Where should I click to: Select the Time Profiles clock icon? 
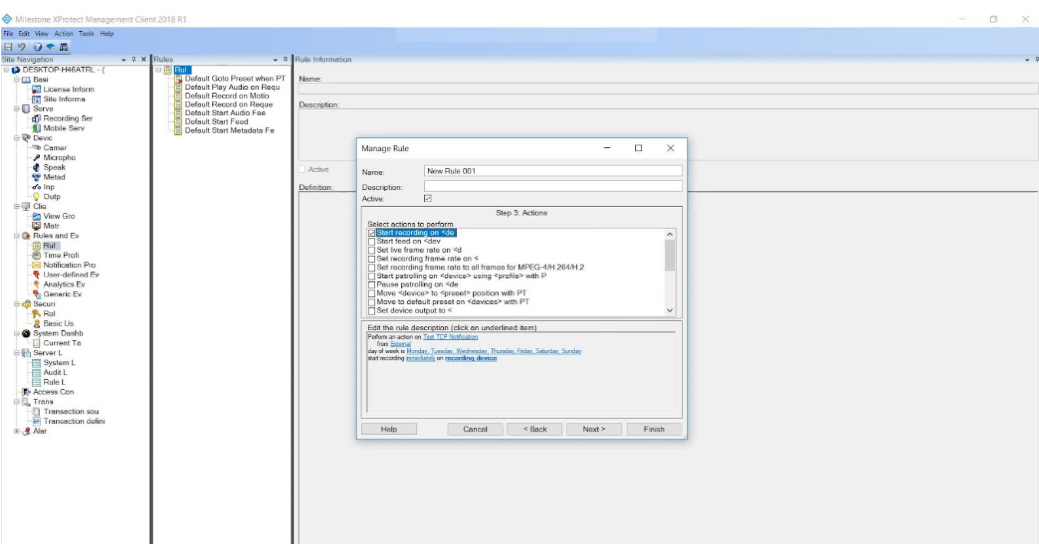[x=36, y=255]
